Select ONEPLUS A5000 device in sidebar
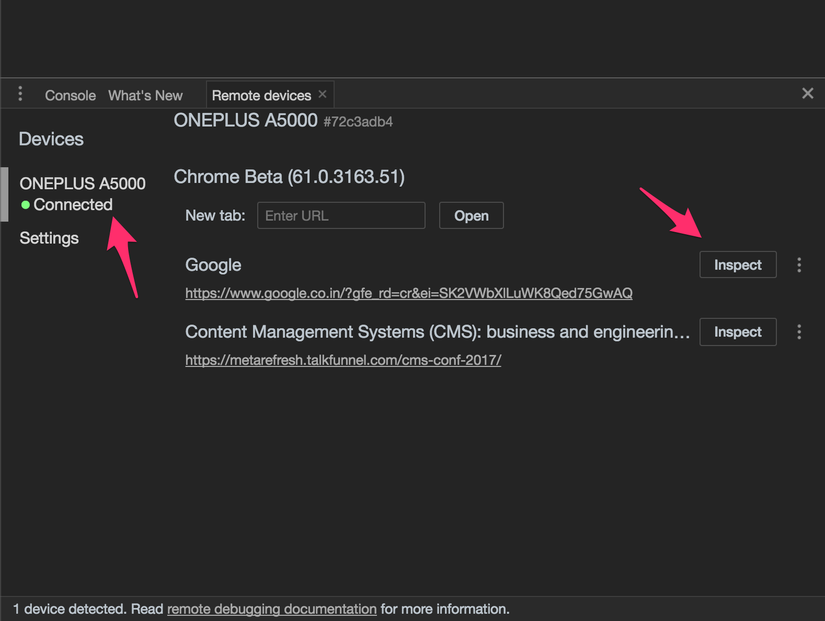The width and height of the screenshot is (825, 621). coord(83,194)
